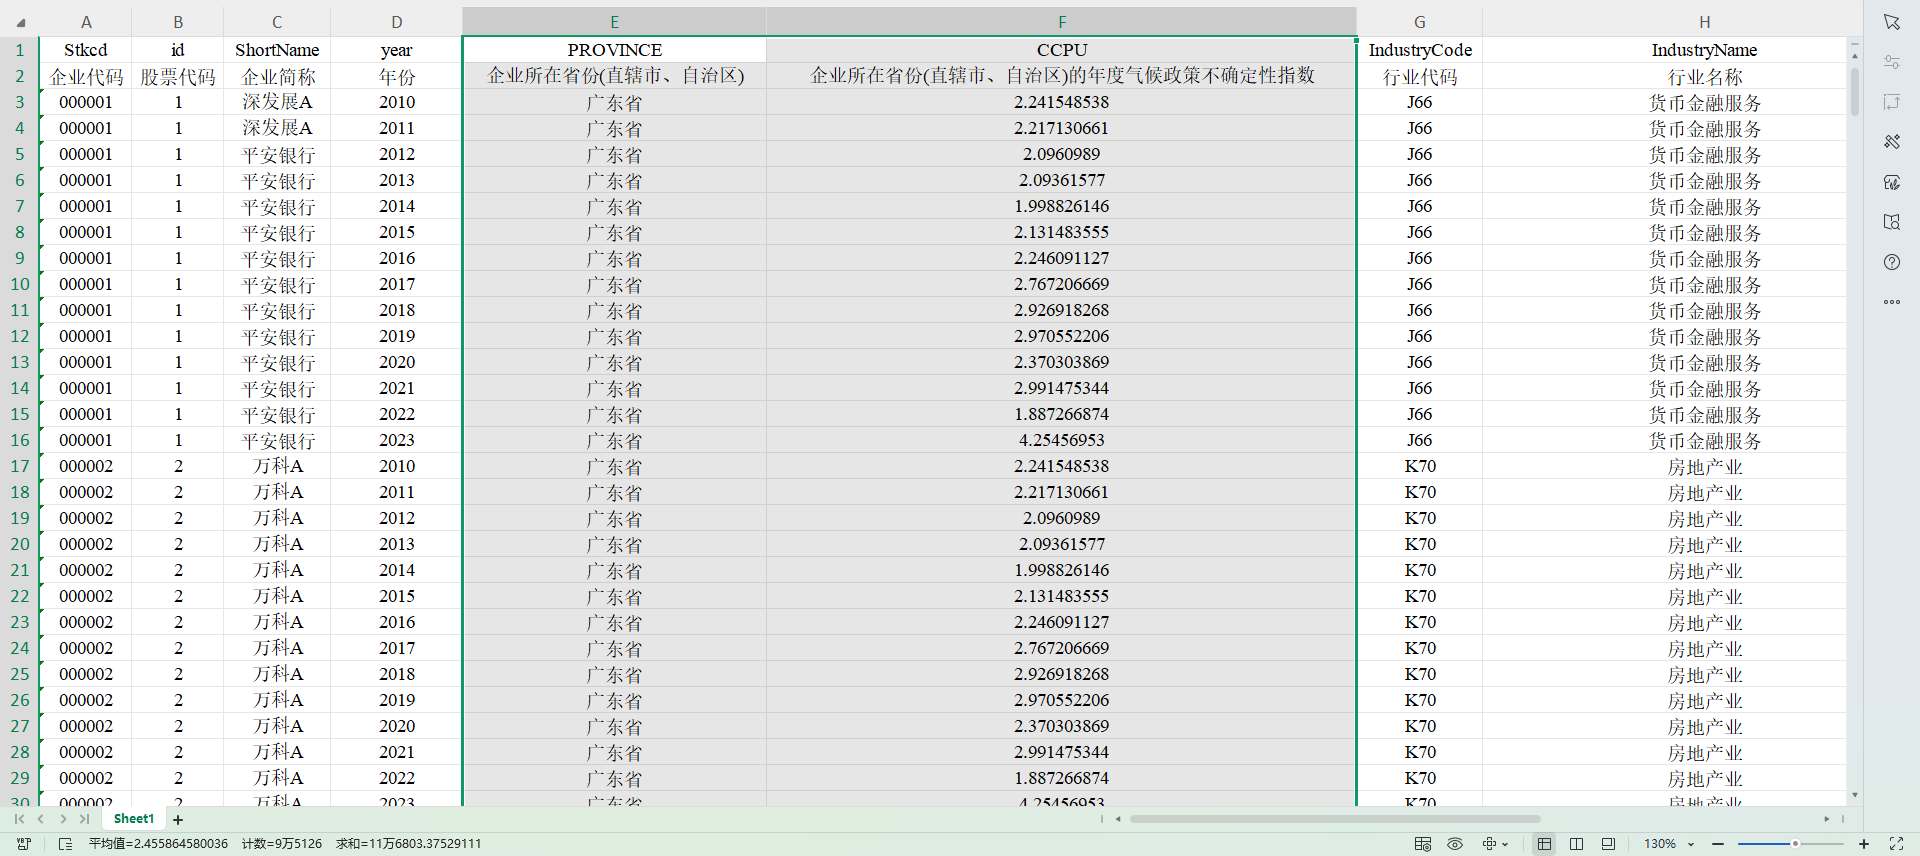This screenshot has width=1920, height=856.
Task: Select column H header
Action: (x=1704, y=22)
